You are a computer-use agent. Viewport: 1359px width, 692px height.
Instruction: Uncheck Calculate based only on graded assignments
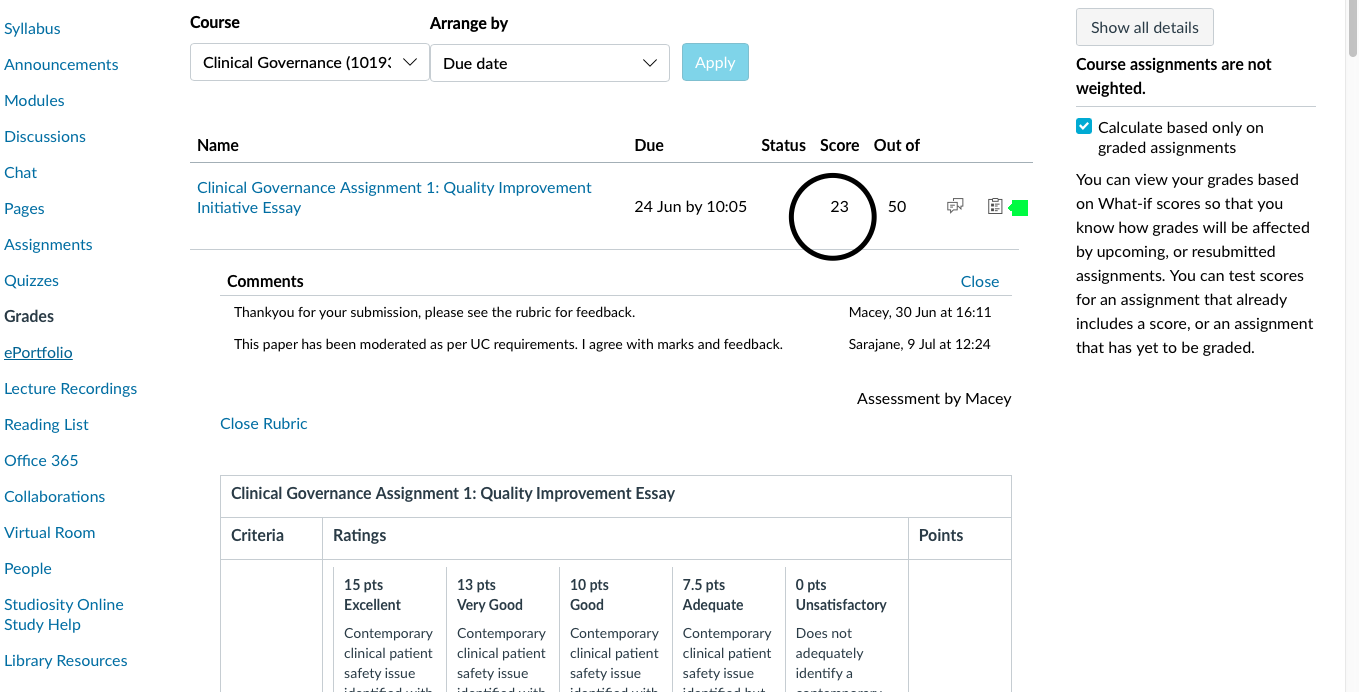pyautogui.click(x=1084, y=127)
